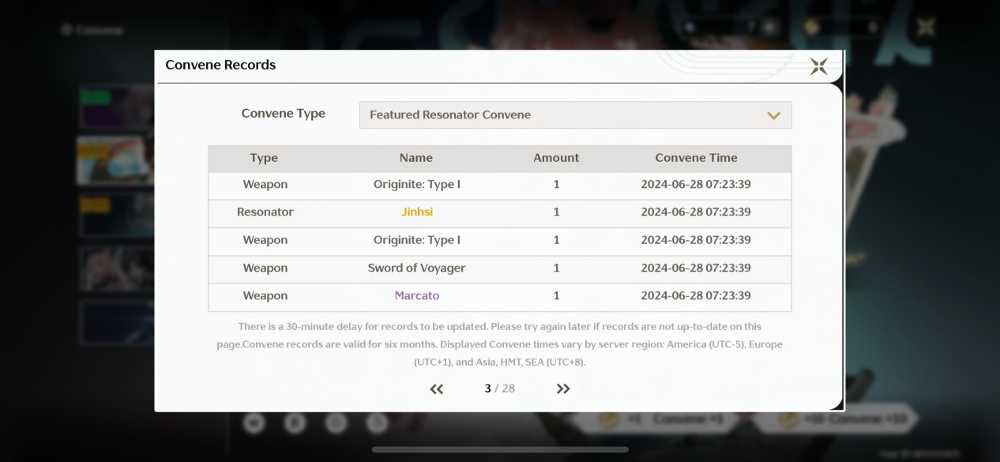Close the Convene Records dialog
Screen dimensions: 1000x462
click(818, 66)
